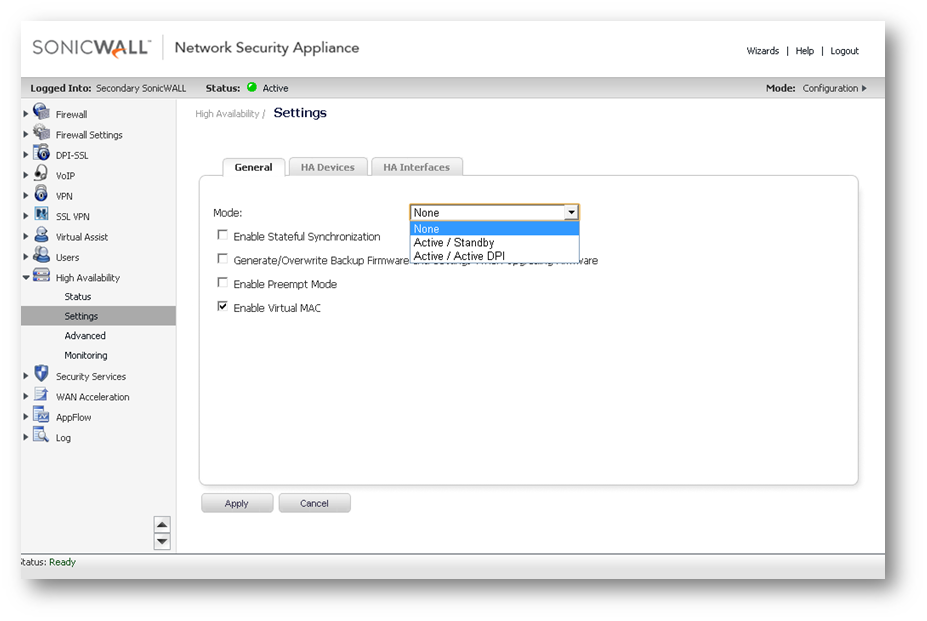The width and height of the screenshot is (927, 621).
Task: Open the HA Interfaces tab
Action: (416, 167)
